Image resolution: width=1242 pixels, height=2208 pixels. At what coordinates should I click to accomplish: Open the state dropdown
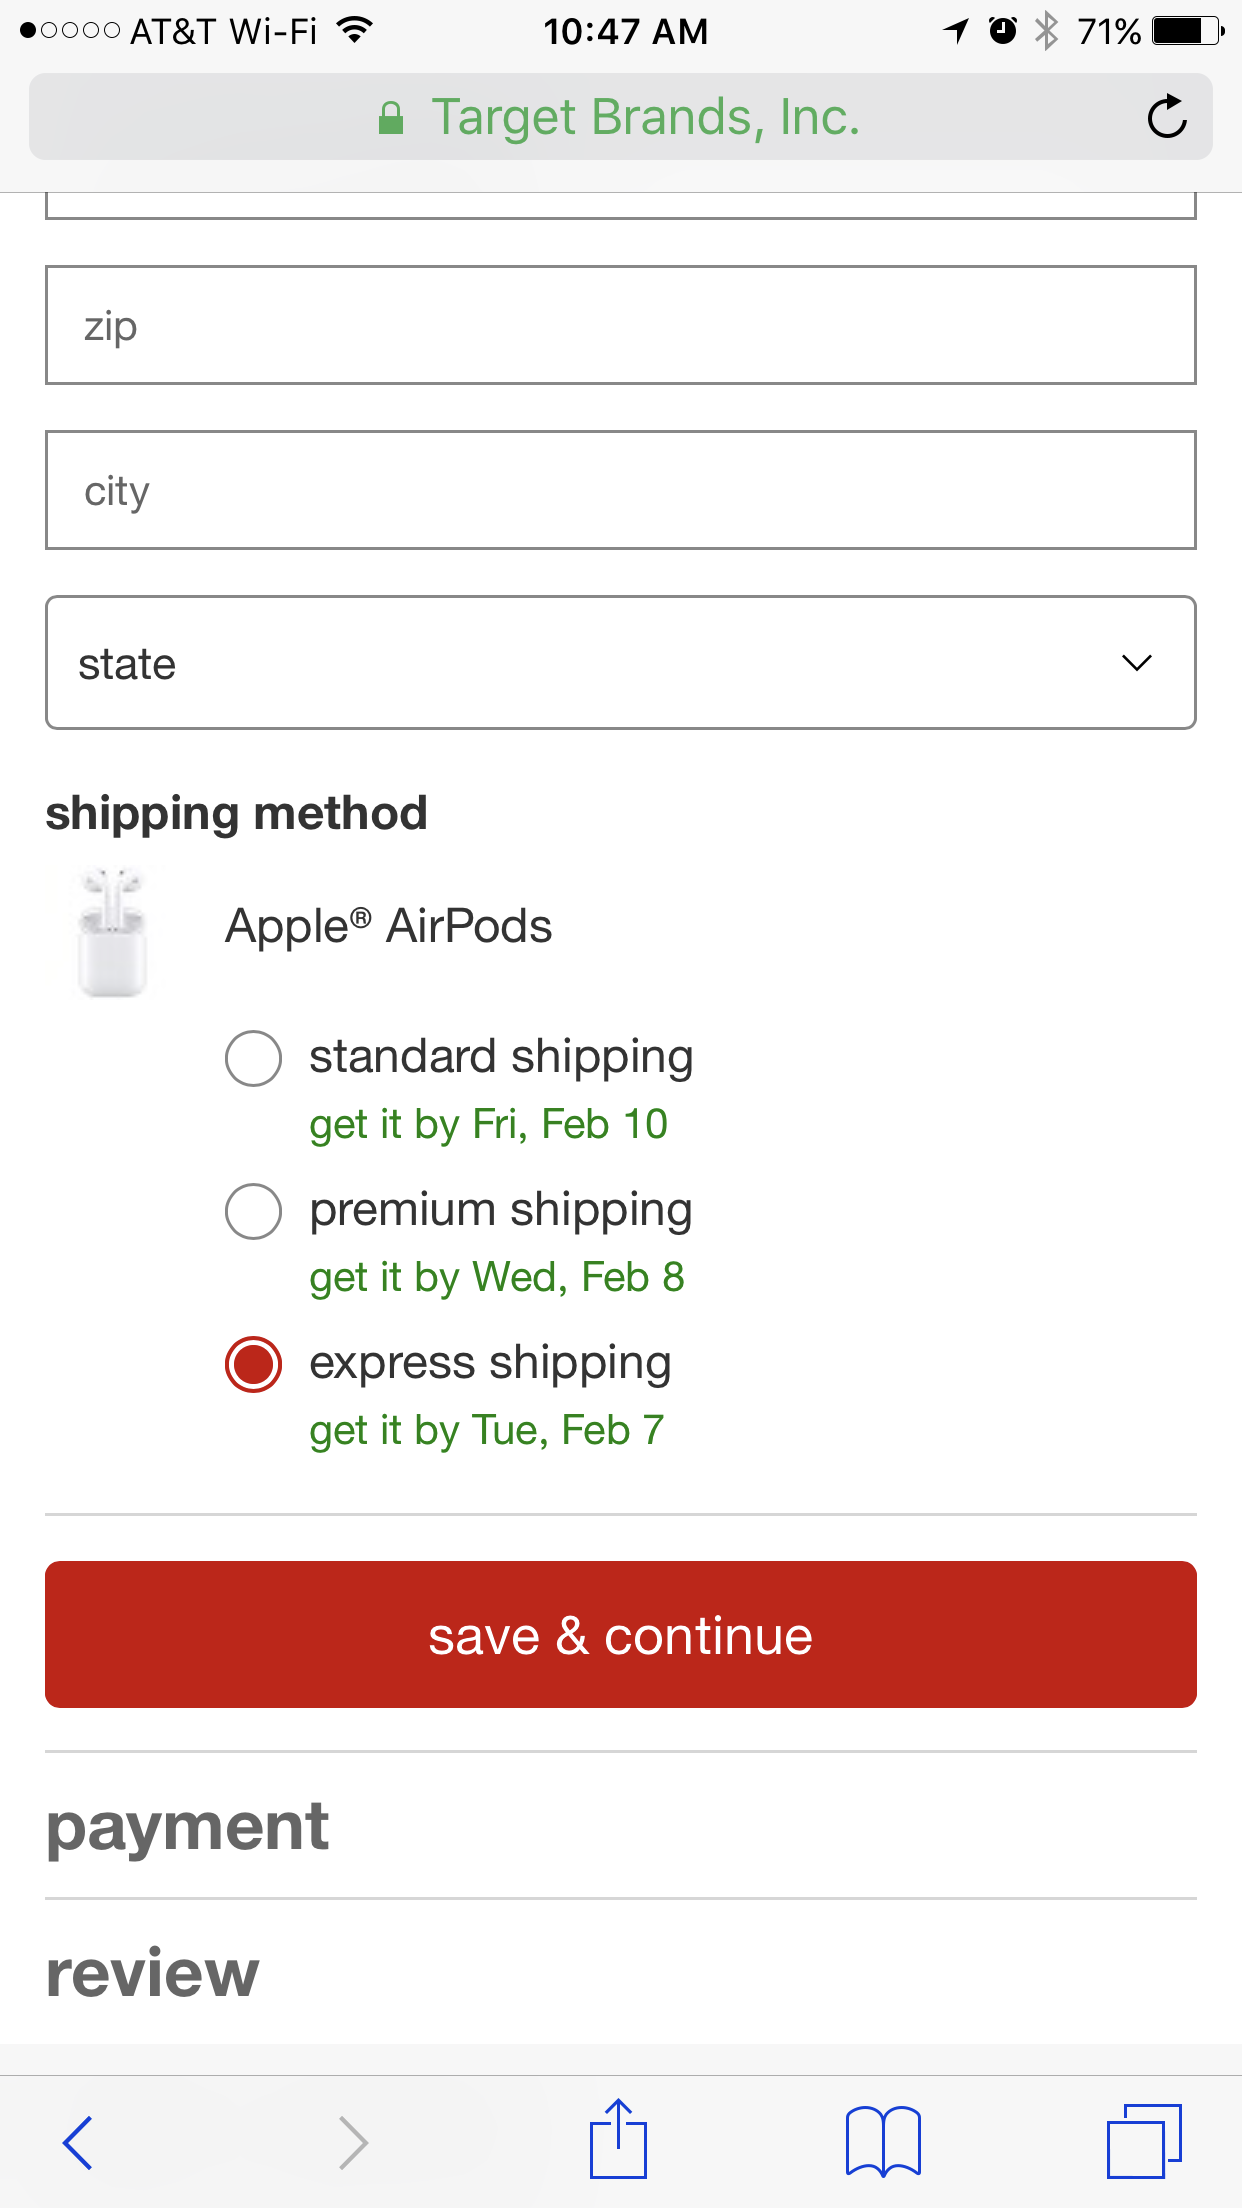(620, 663)
